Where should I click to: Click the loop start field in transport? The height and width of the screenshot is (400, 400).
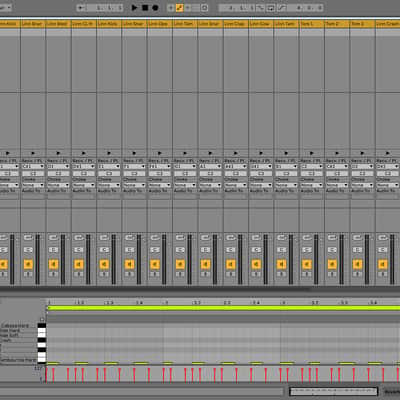tap(237, 7)
